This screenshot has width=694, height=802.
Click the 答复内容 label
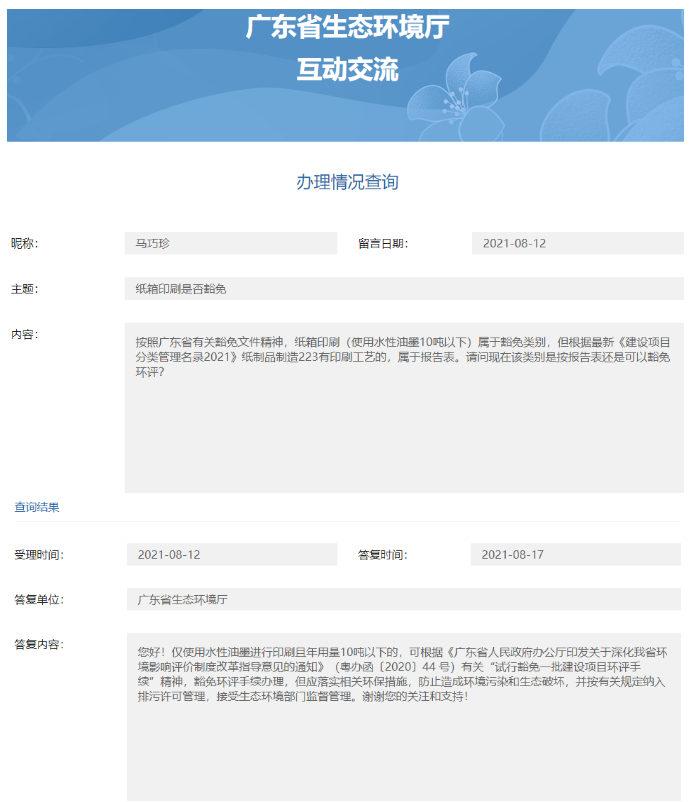38,644
